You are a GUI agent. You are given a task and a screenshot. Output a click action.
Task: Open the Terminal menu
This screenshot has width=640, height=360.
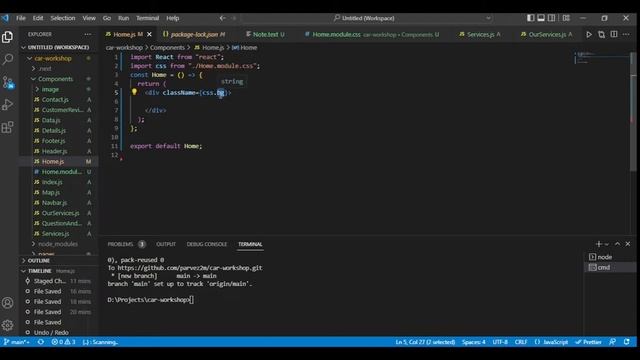pyautogui.click(x=147, y=18)
